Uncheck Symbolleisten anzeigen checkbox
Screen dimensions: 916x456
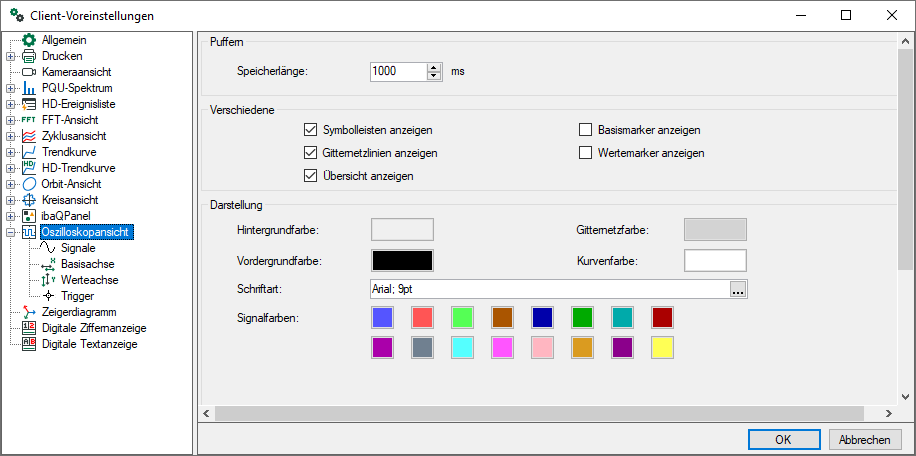tap(310, 130)
